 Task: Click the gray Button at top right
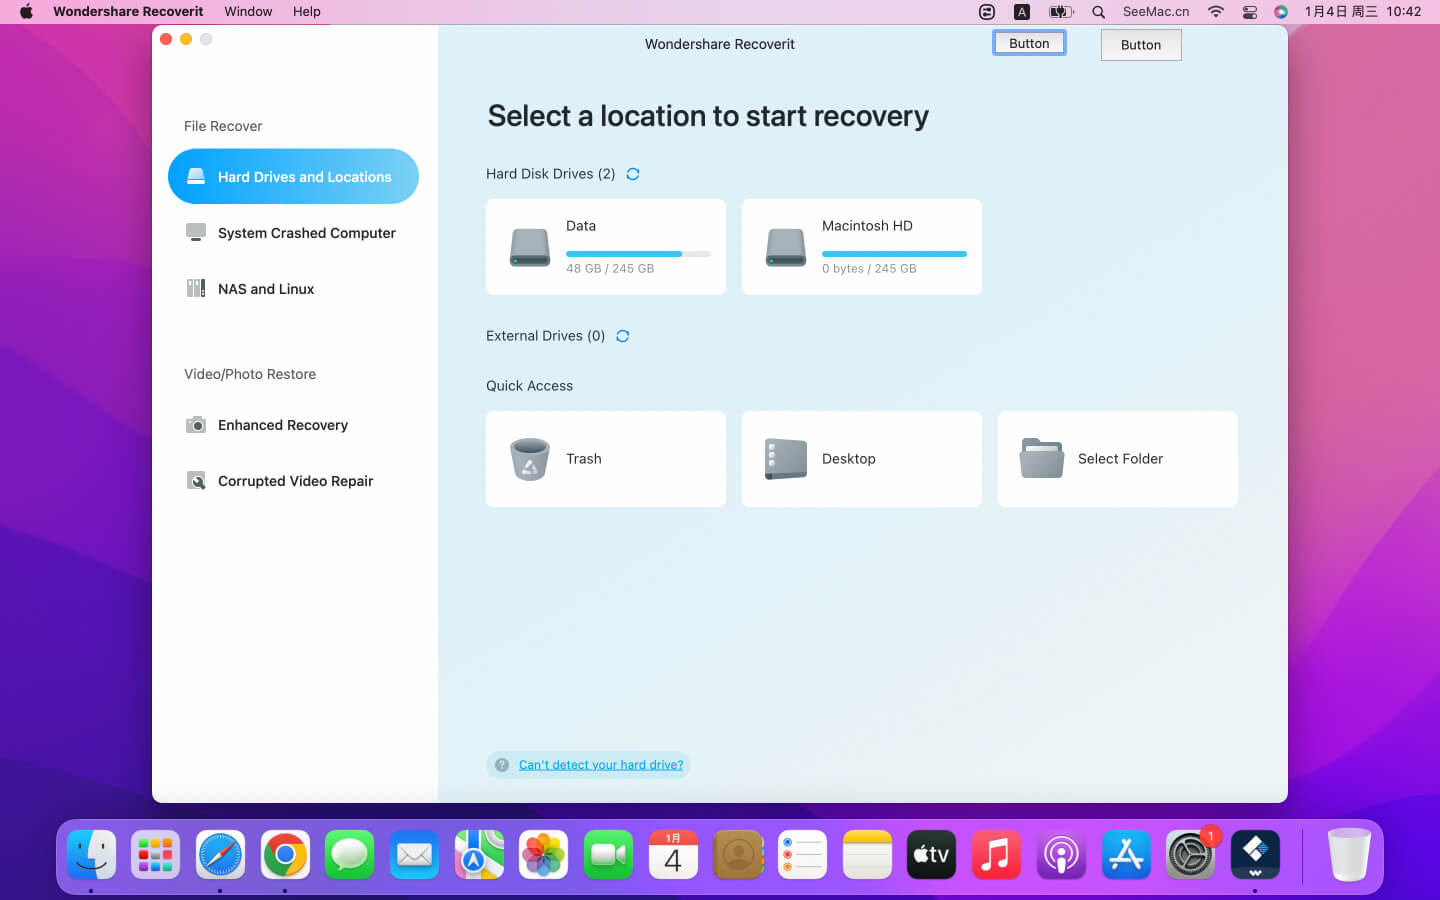coord(1141,45)
